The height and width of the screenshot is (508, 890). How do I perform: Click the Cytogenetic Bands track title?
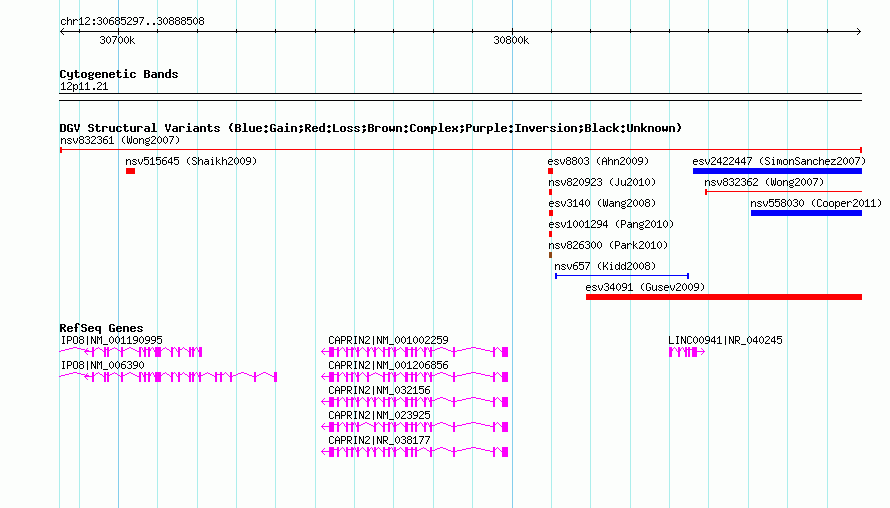[x=119, y=74]
